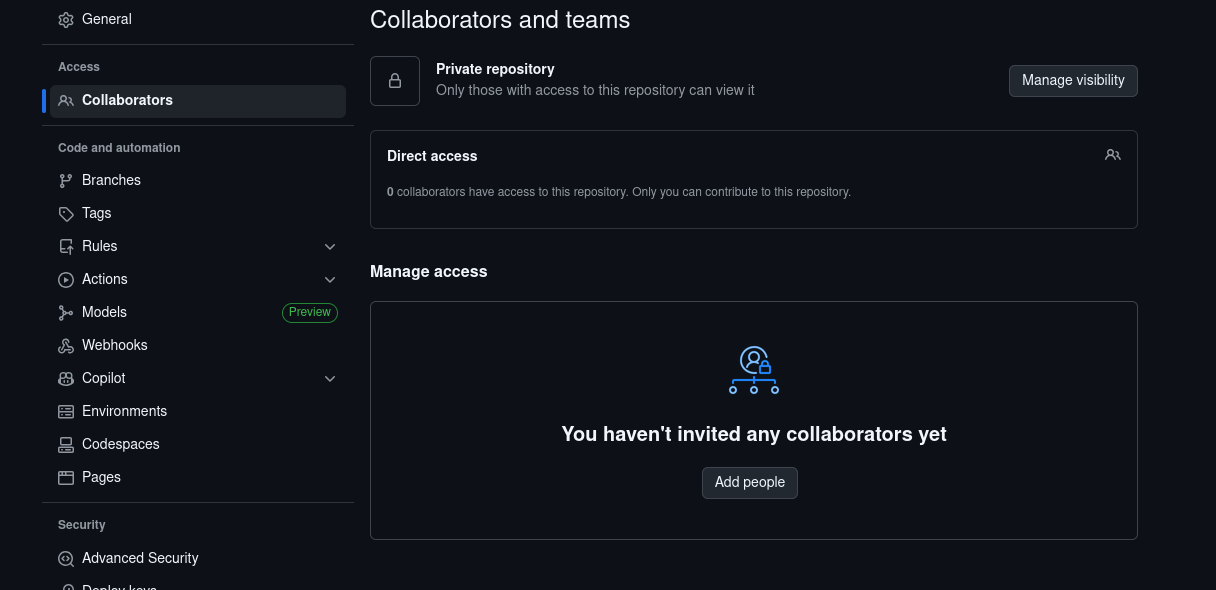This screenshot has height=590, width=1216.
Task: Click the green Preview badge next to Models
Action: (310, 312)
